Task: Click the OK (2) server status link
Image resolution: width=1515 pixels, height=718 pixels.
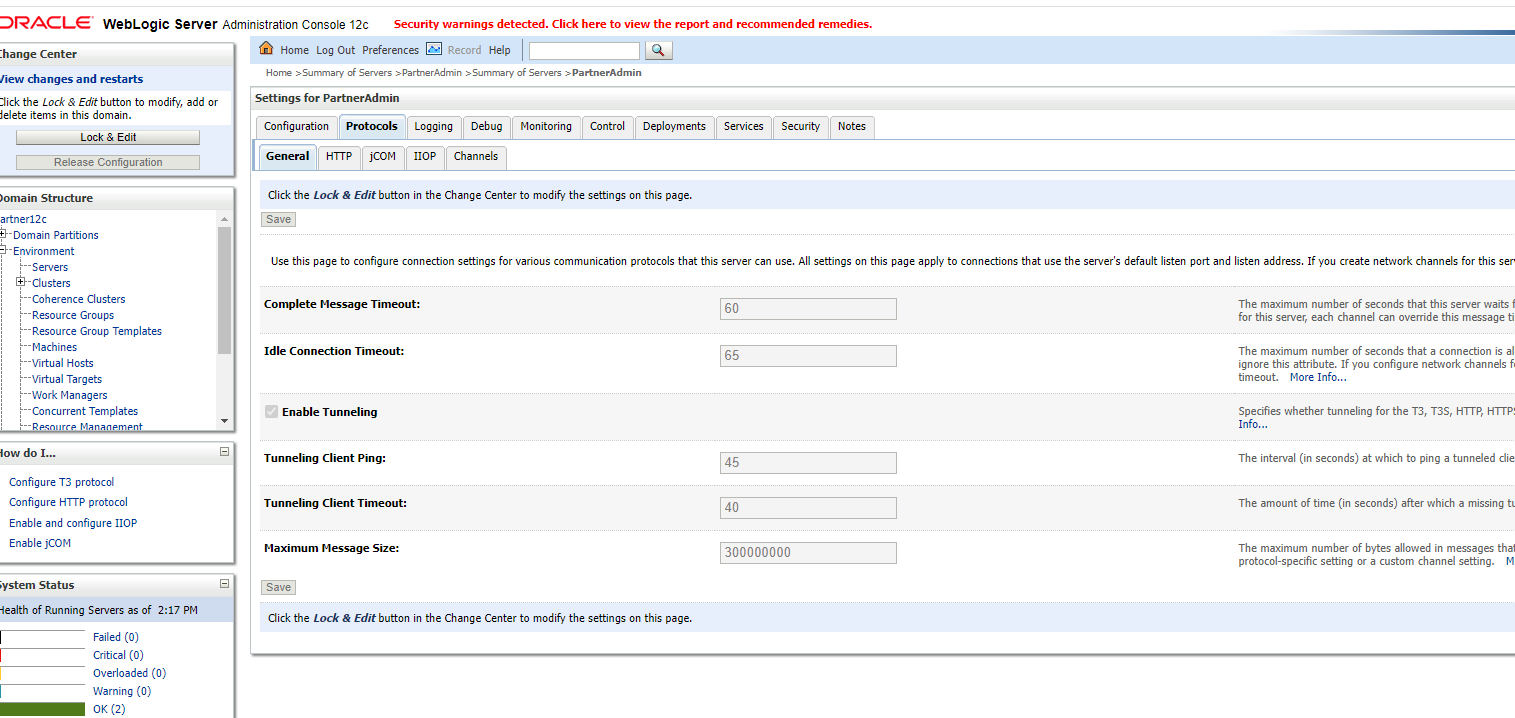Action: 109,709
